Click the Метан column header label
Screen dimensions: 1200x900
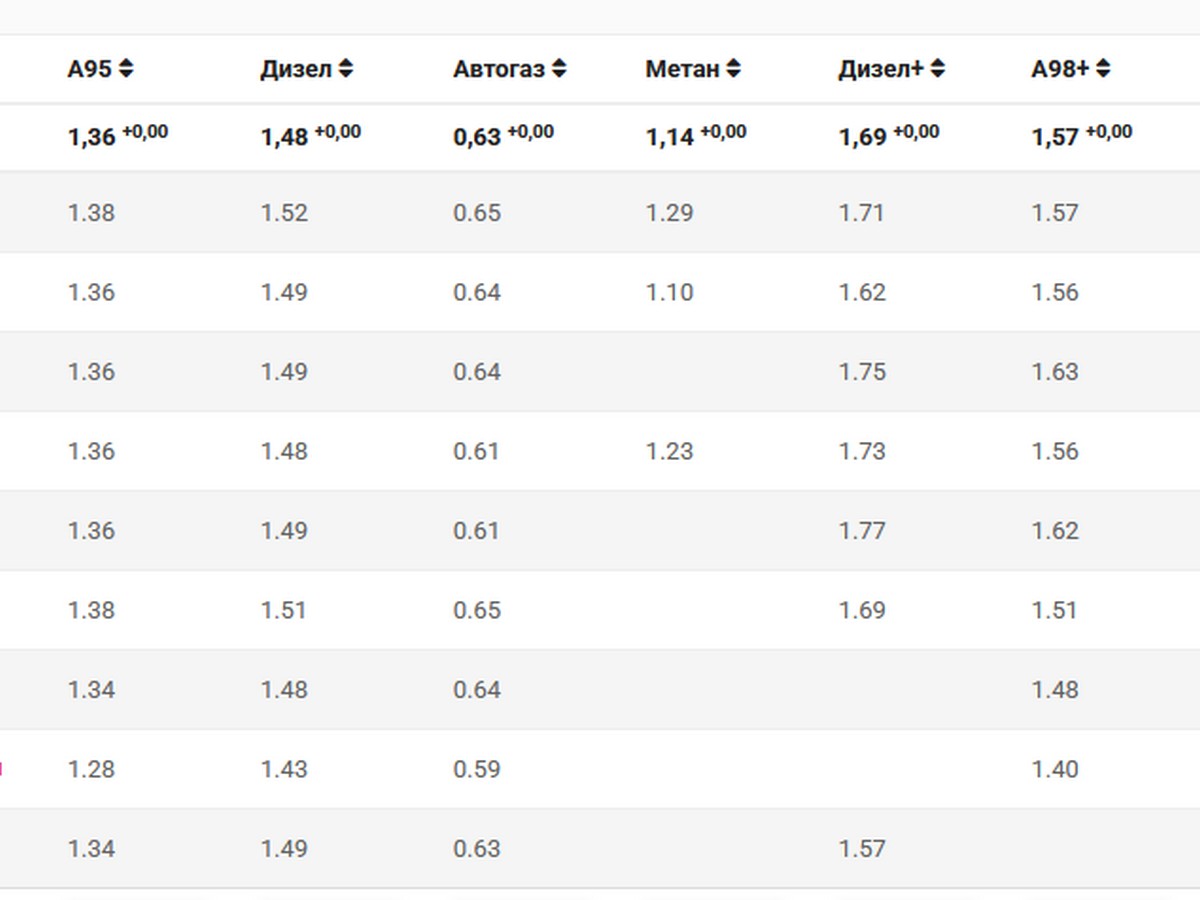tap(682, 69)
